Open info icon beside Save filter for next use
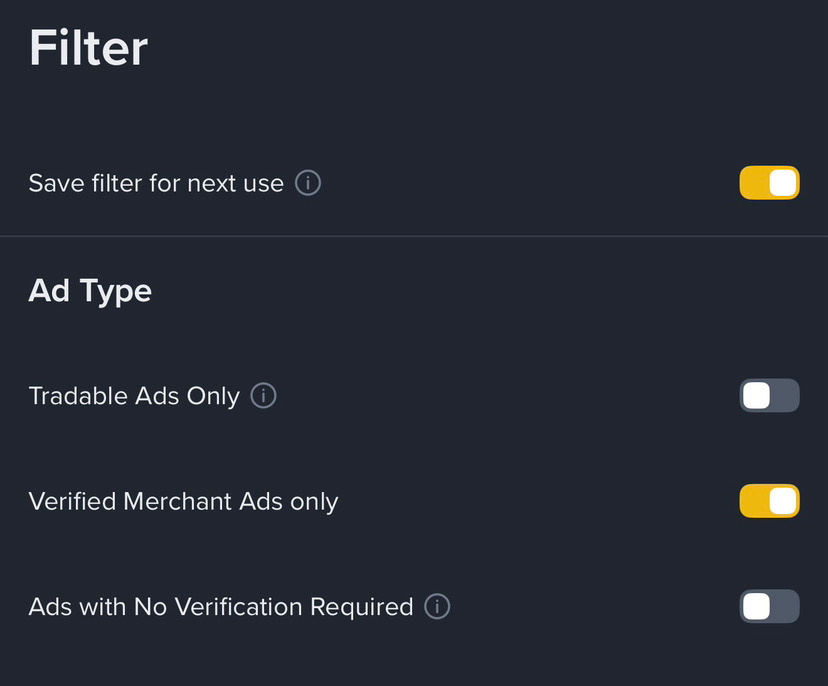The image size is (828, 686). coord(308,184)
